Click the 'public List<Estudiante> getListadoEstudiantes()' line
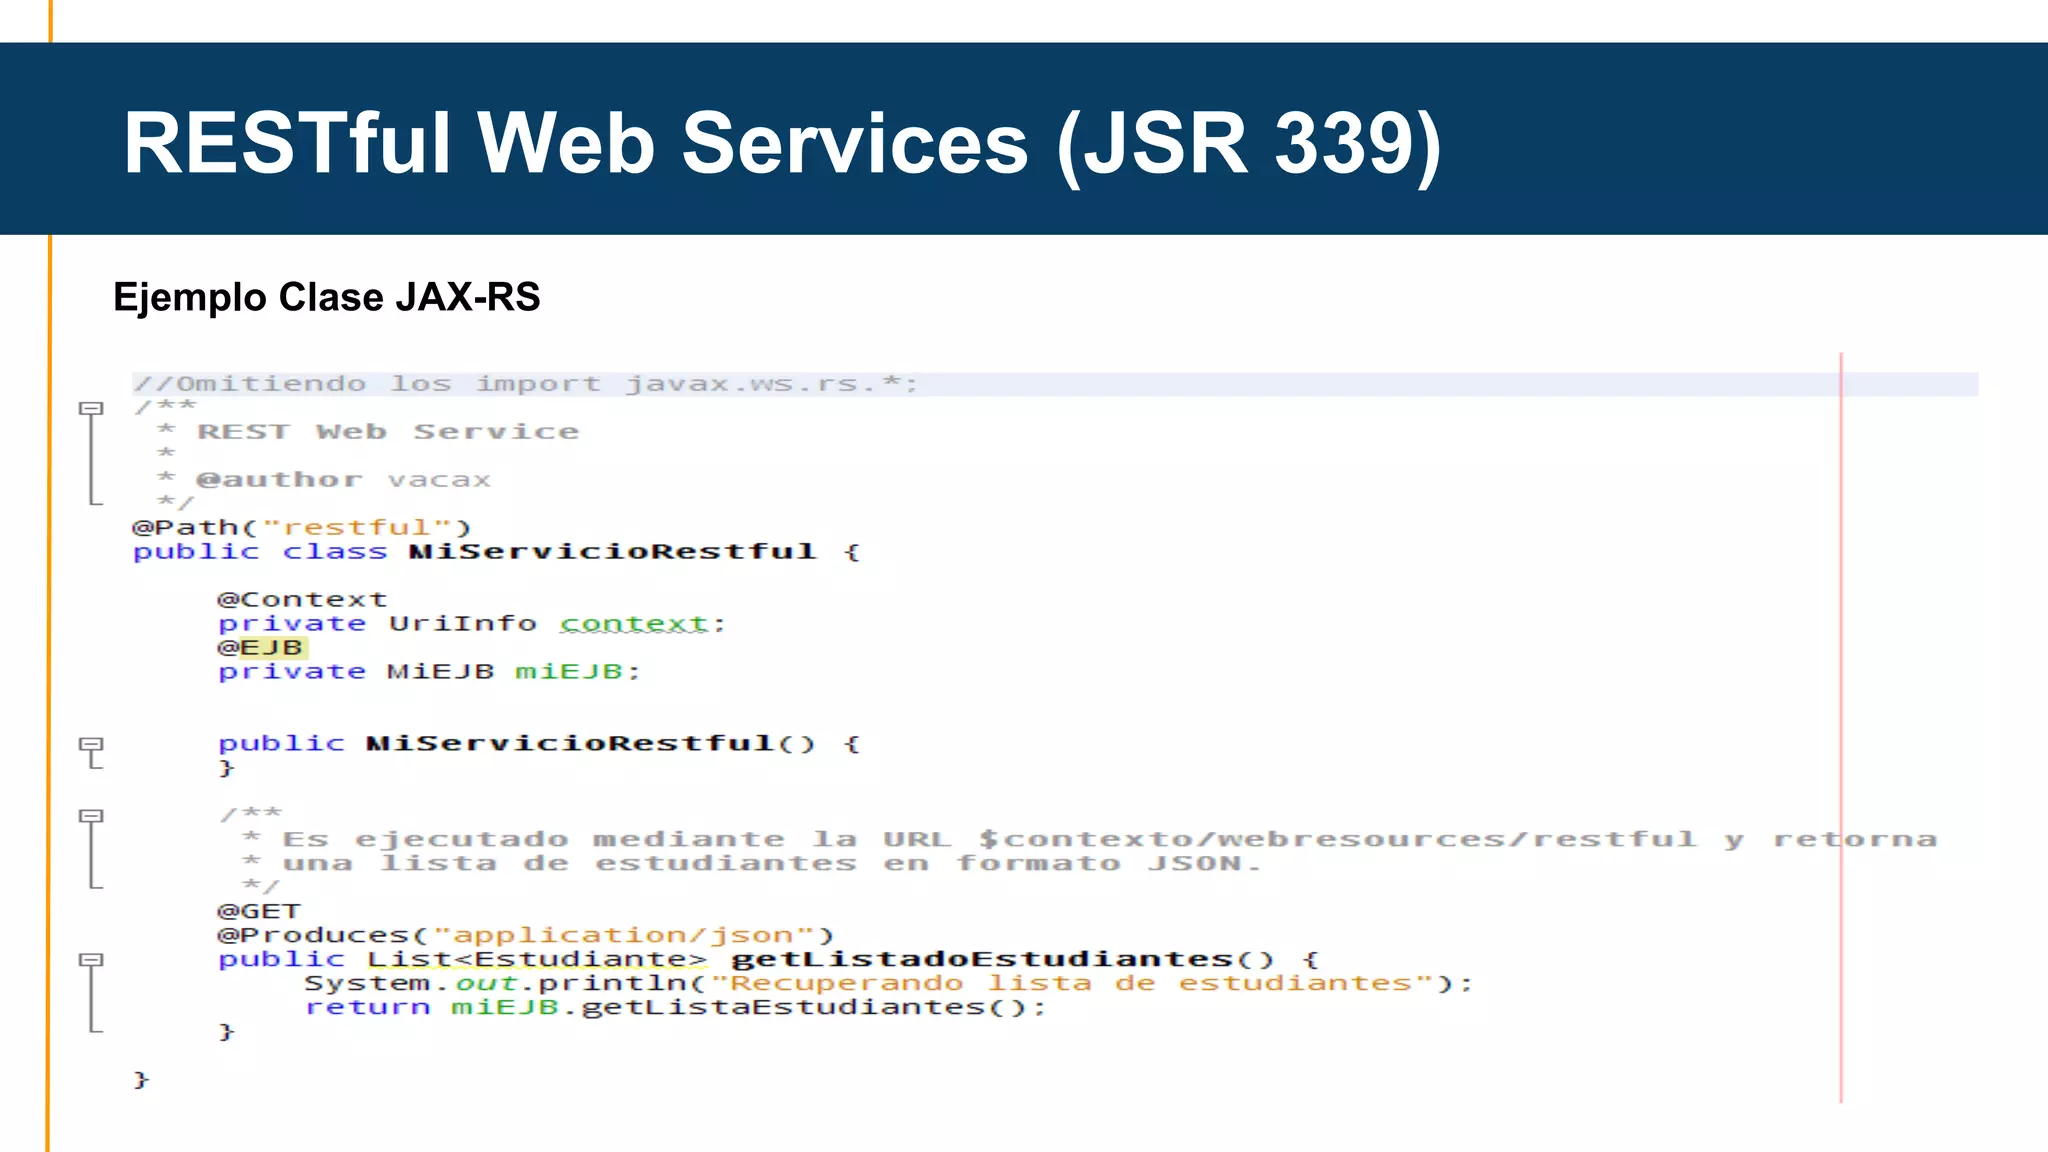 (769, 960)
